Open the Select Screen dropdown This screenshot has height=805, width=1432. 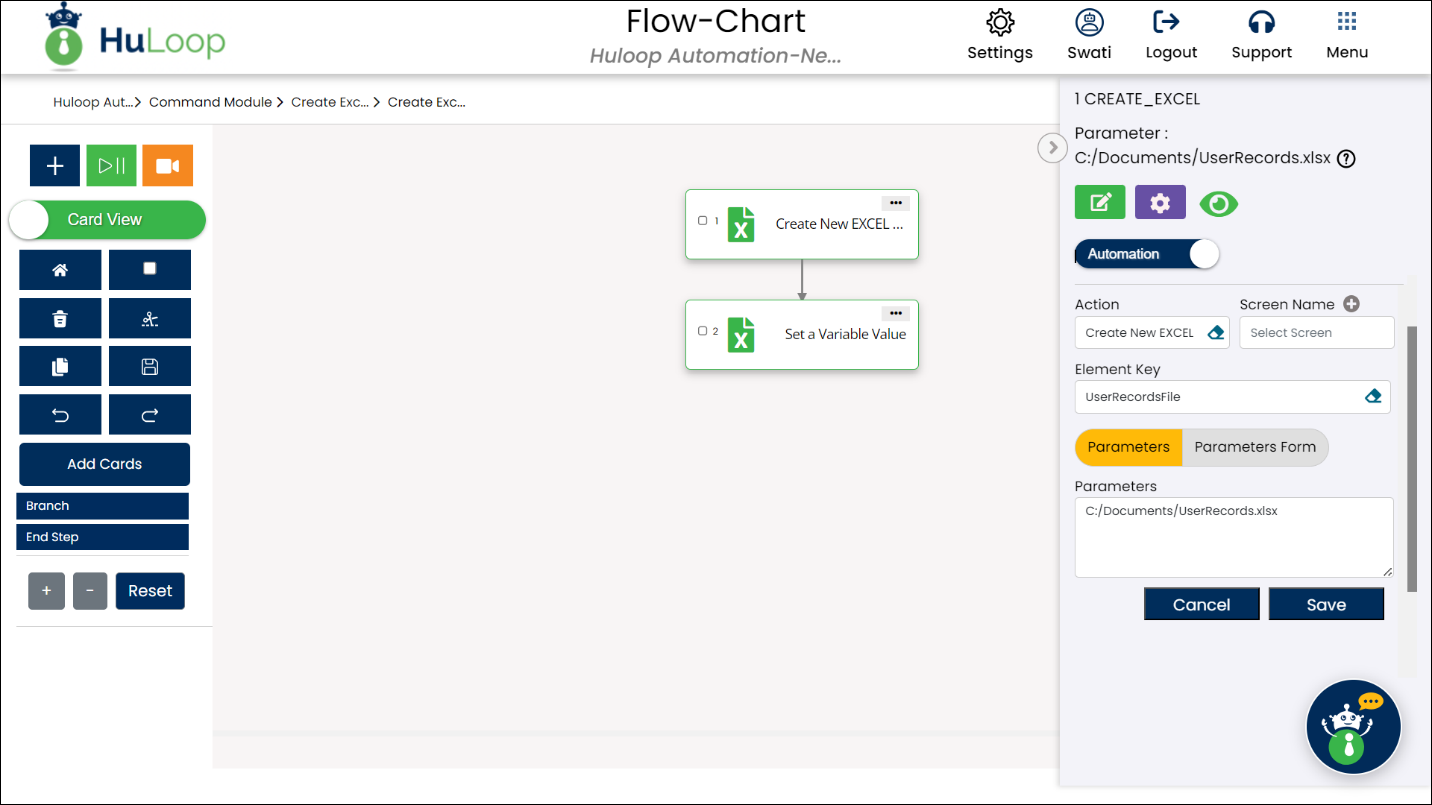pyautogui.click(x=1316, y=333)
